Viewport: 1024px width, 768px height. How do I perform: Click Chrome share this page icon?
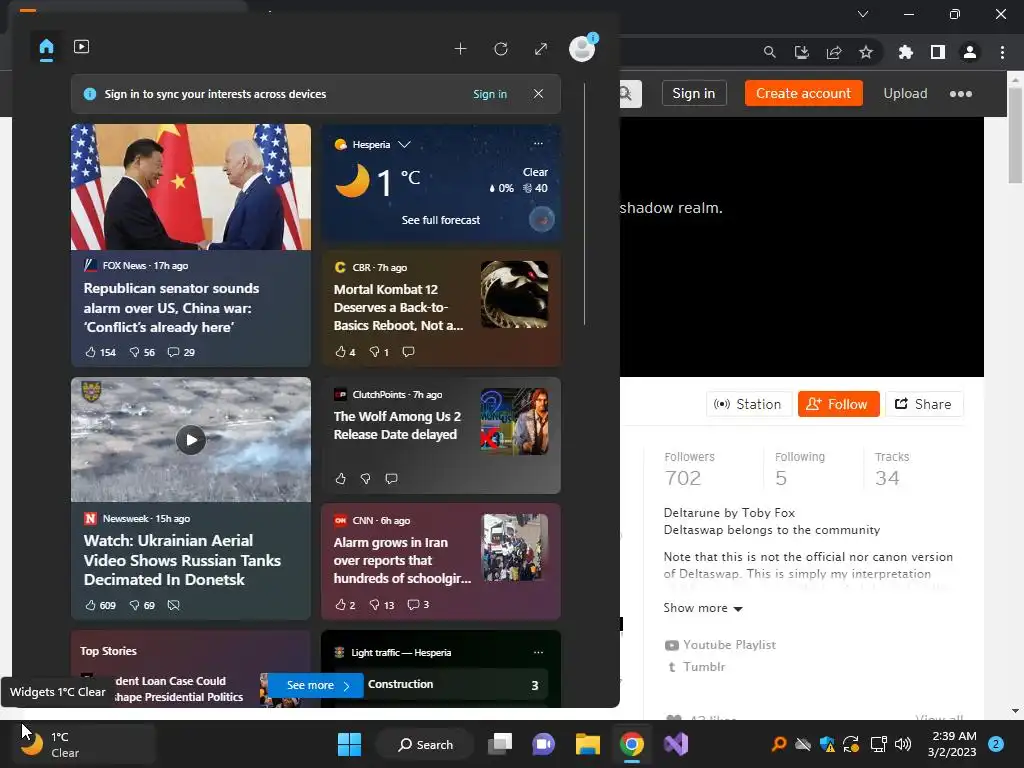tap(834, 52)
